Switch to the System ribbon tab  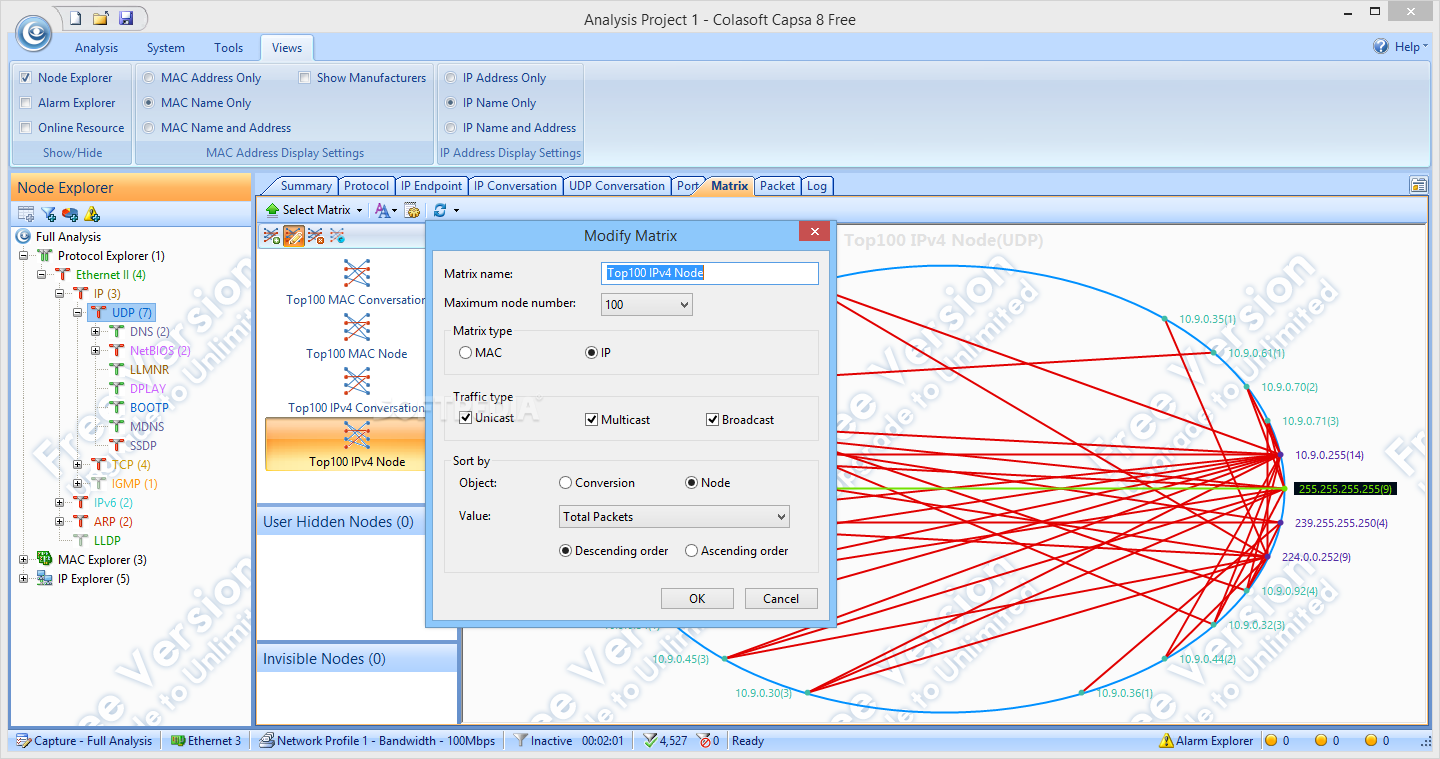tap(165, 47)
